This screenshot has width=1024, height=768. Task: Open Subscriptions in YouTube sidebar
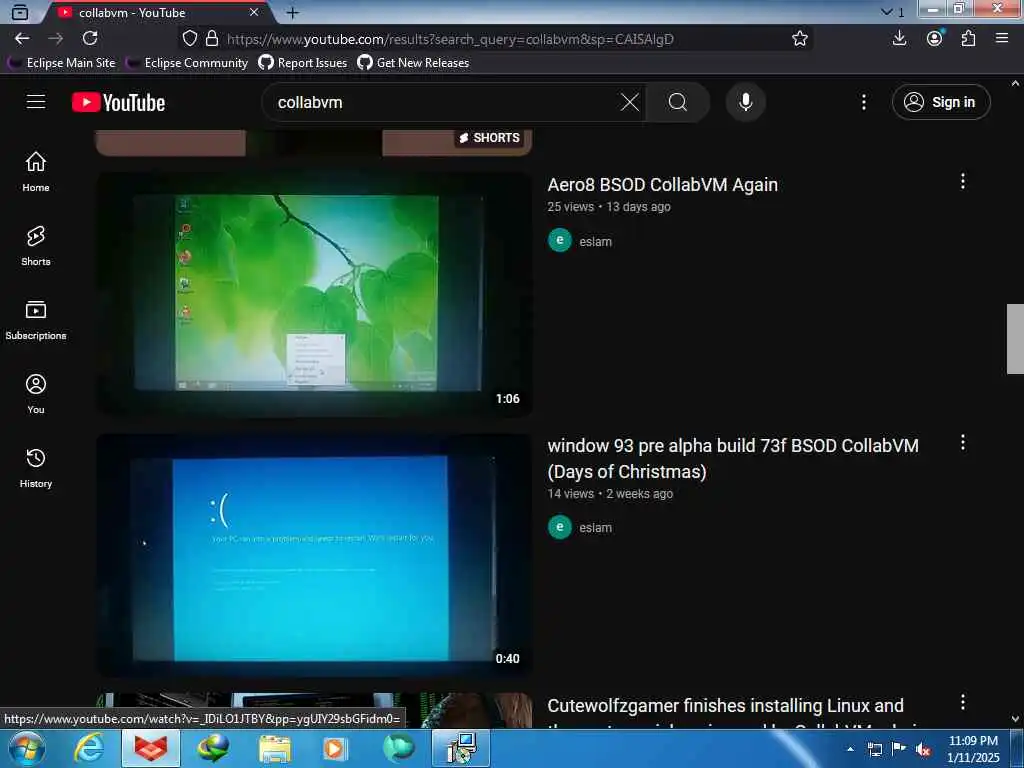[x=36, y=320]
